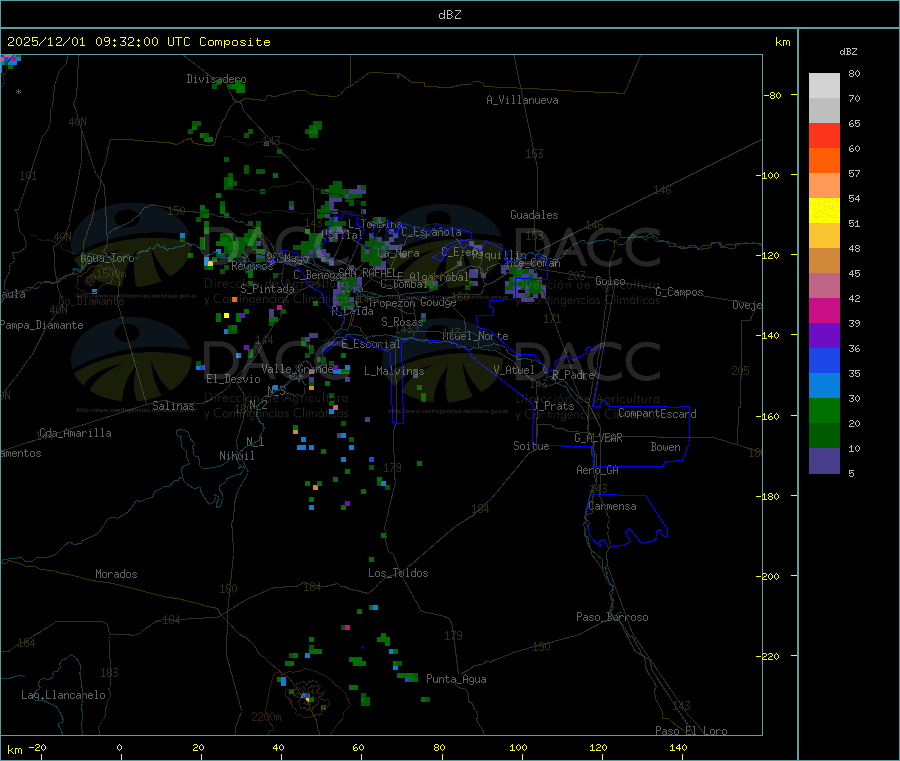This screenshot has width=900, height=761.
Task: Click the Divisadero map label
Action: (x=216, y=79)
